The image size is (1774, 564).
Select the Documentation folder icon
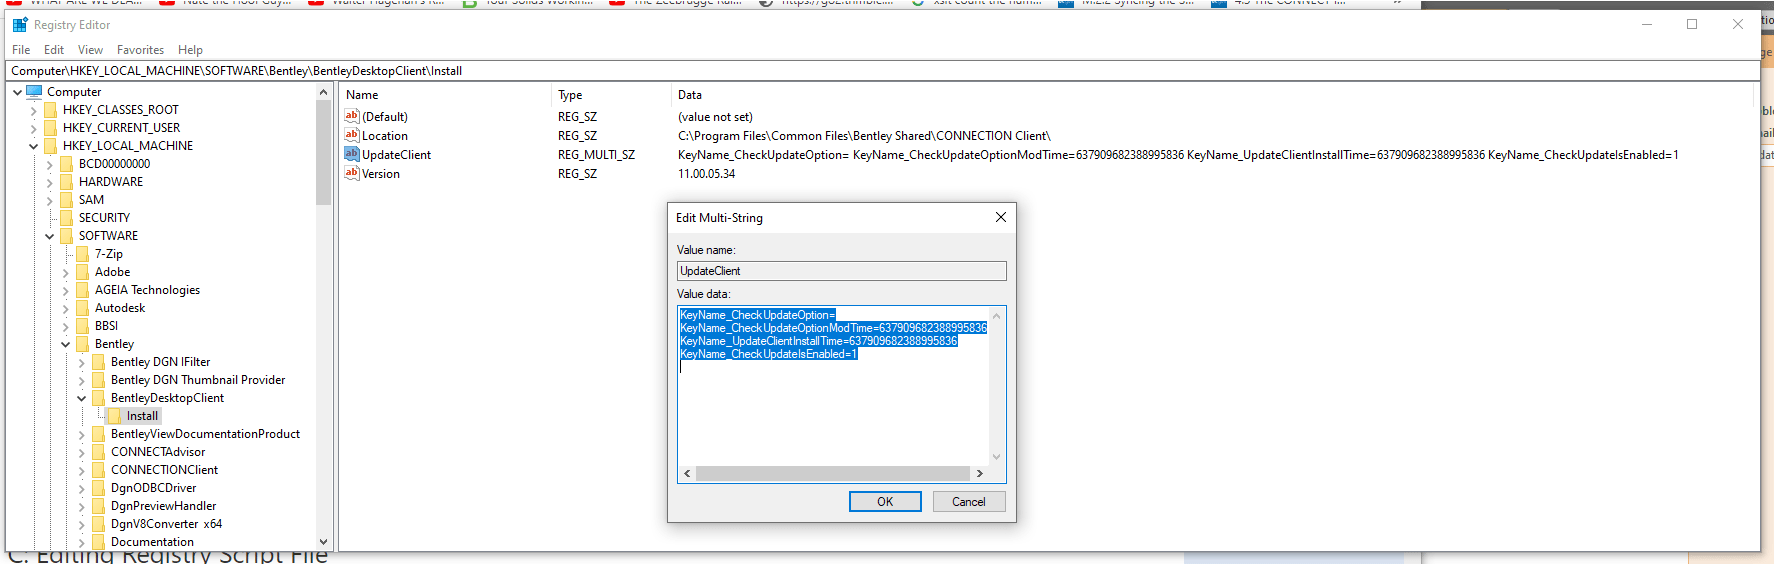pyautogui.click(x=99, y=542)
